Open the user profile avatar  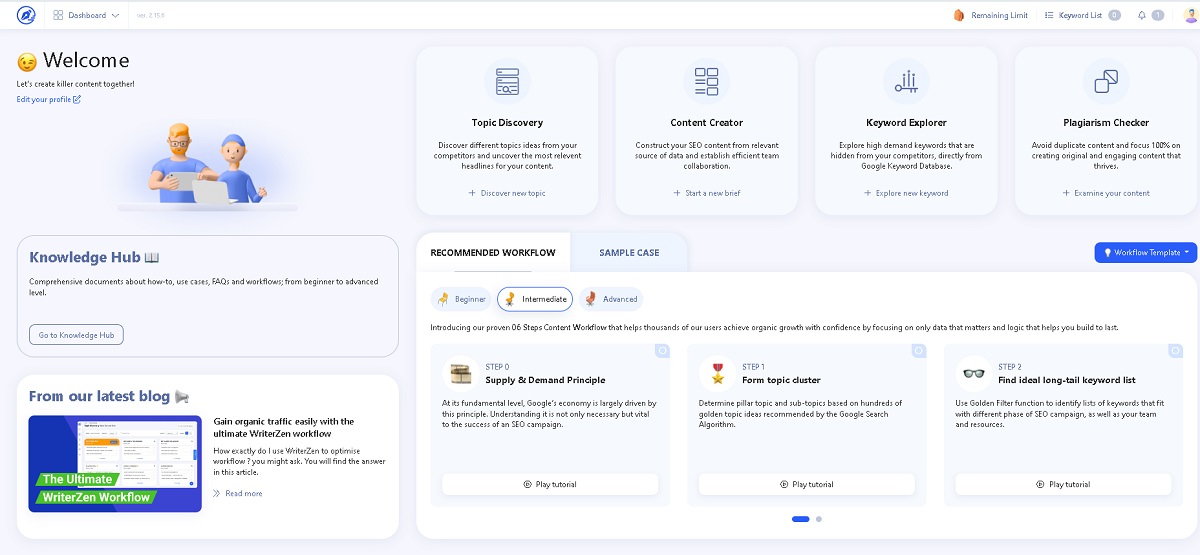pos(1189,15)
